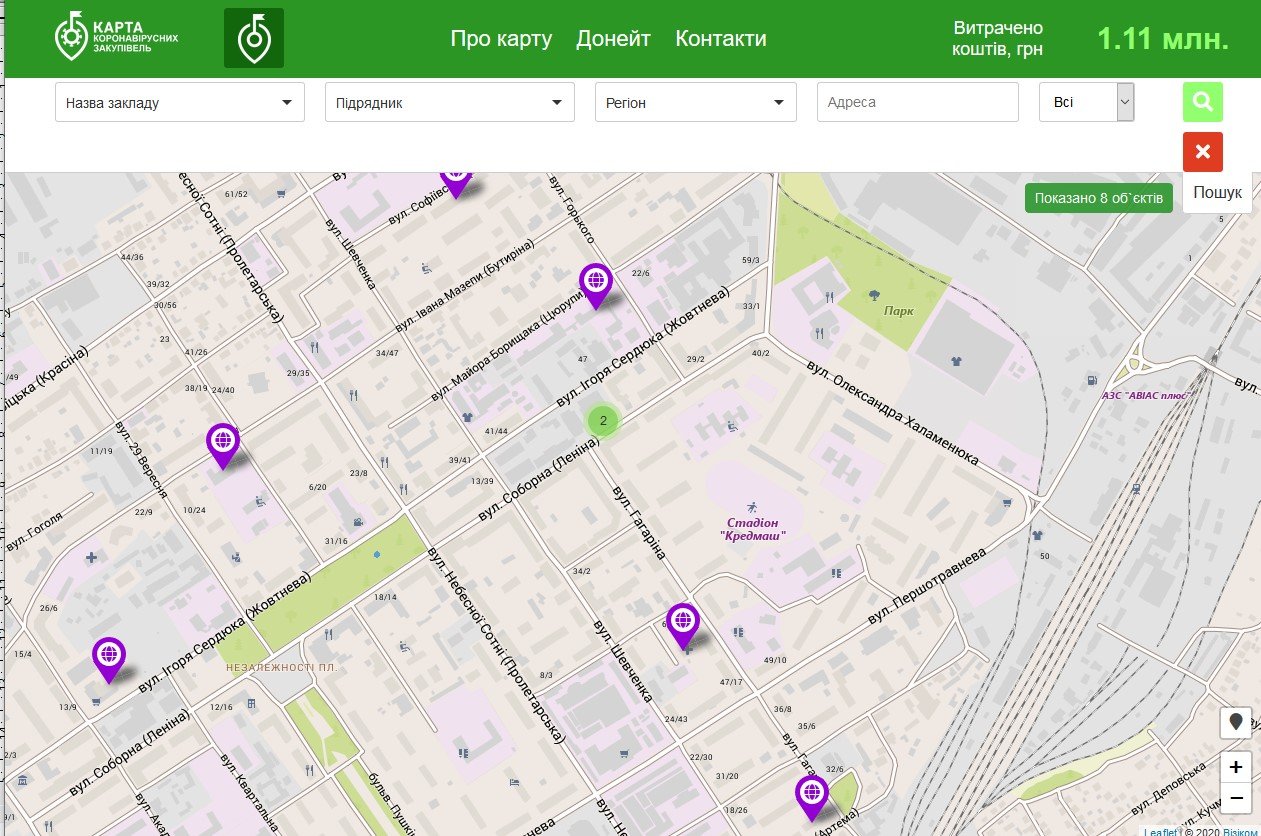Expand the Назва закладу dropdown
Image resolution: width=1261 pixels, height=836 pixels.
180,102
